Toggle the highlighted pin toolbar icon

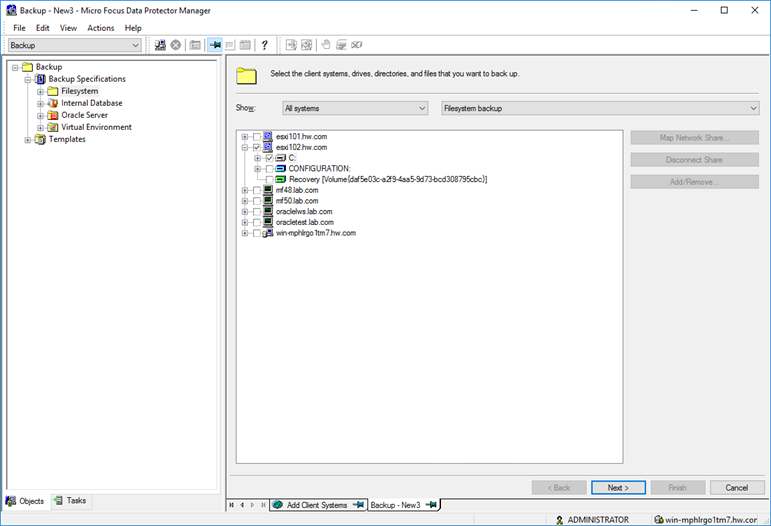pos(214,45)
